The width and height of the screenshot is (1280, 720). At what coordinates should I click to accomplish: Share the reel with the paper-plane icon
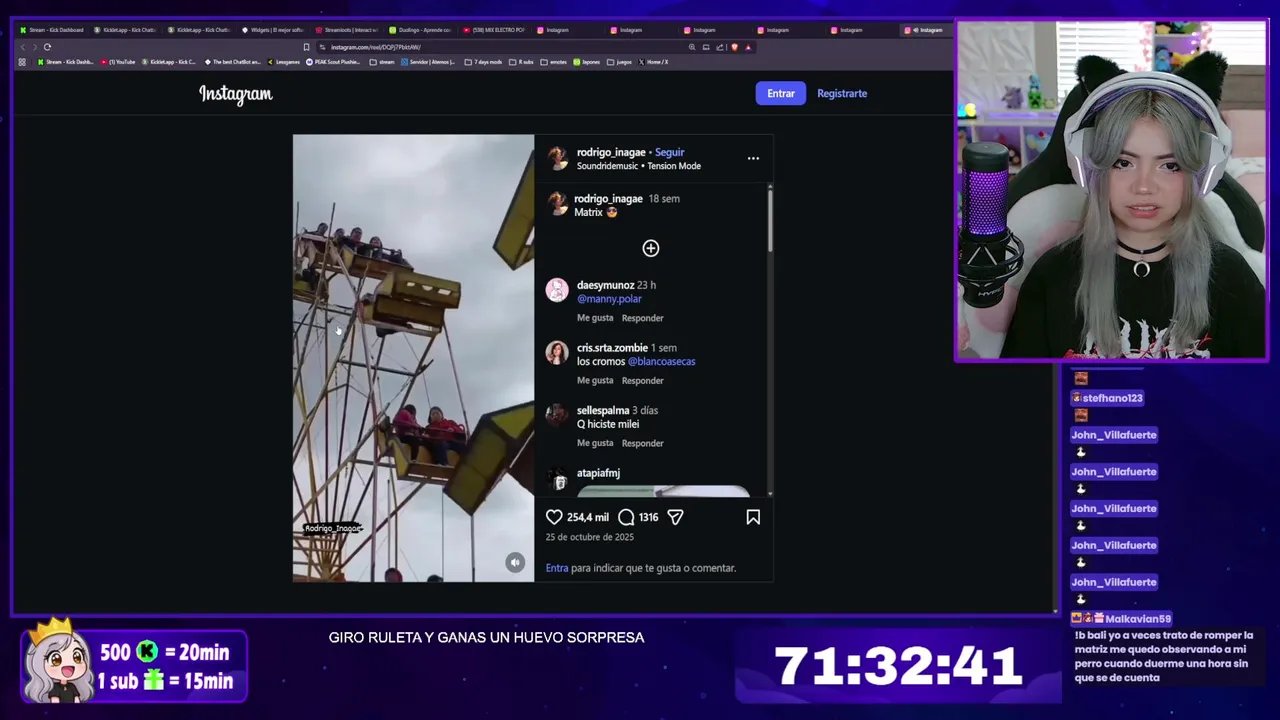[x=675, y=517]
